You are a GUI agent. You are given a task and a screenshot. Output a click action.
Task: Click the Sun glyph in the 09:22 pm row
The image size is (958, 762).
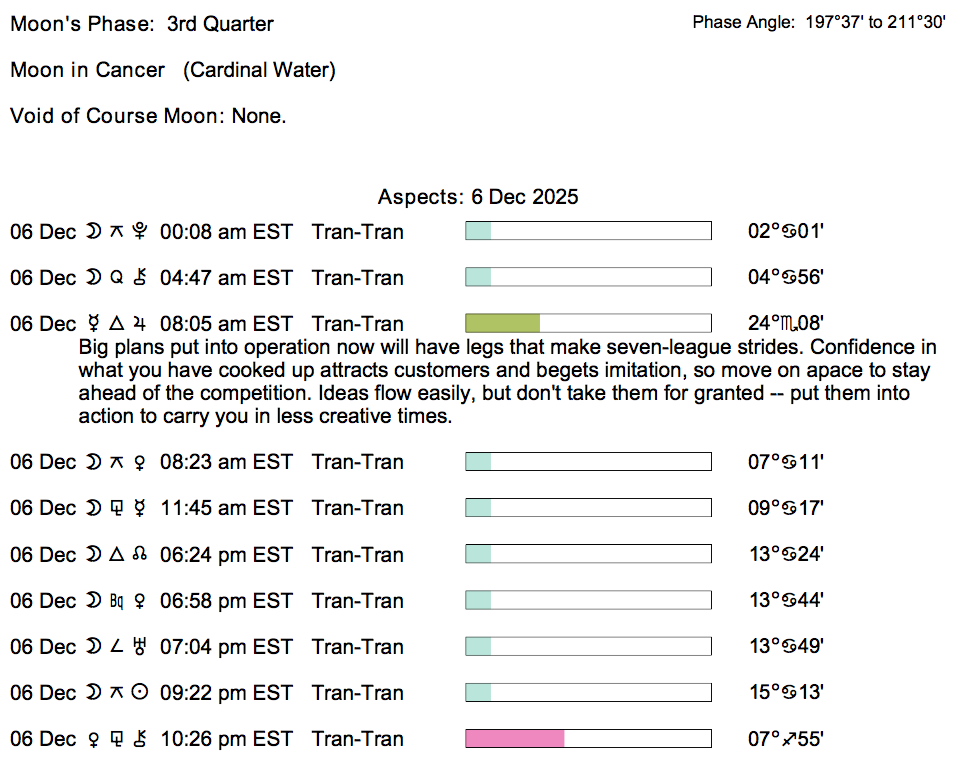point(141,693)
